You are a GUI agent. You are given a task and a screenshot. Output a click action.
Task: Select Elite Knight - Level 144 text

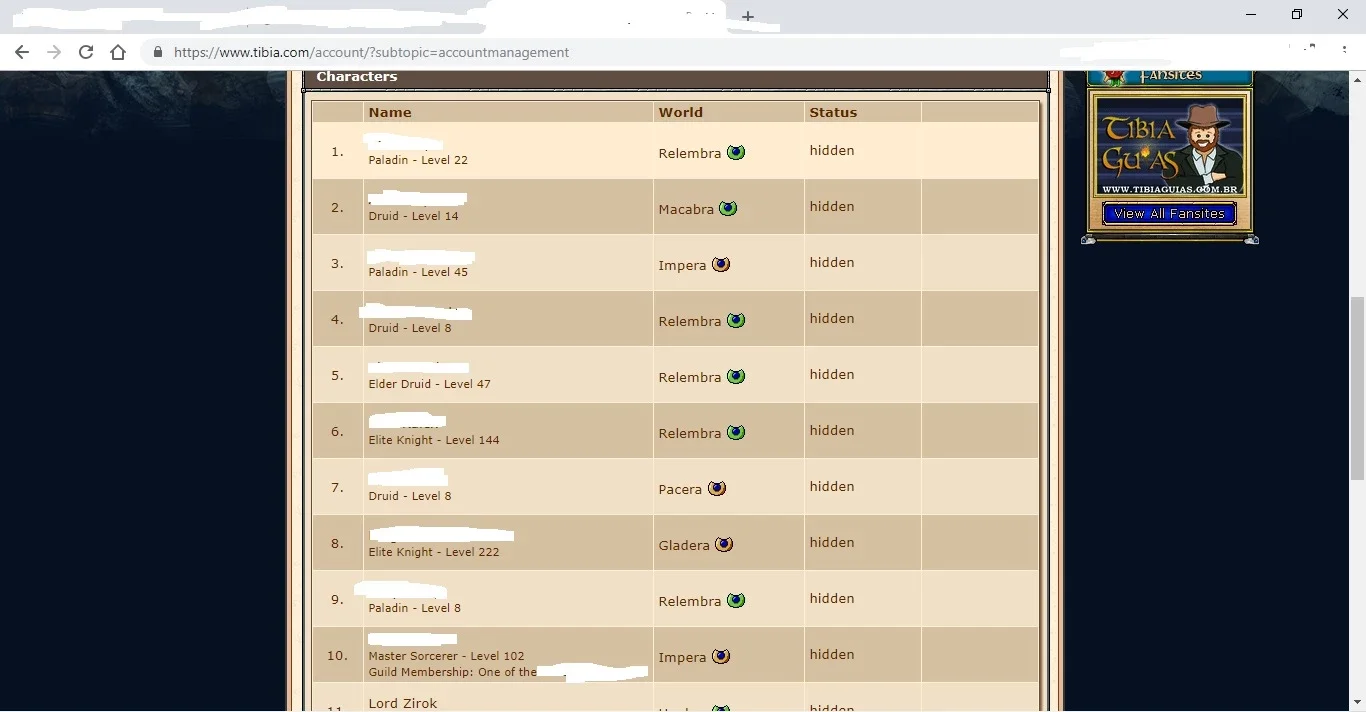tap(434, 440)
